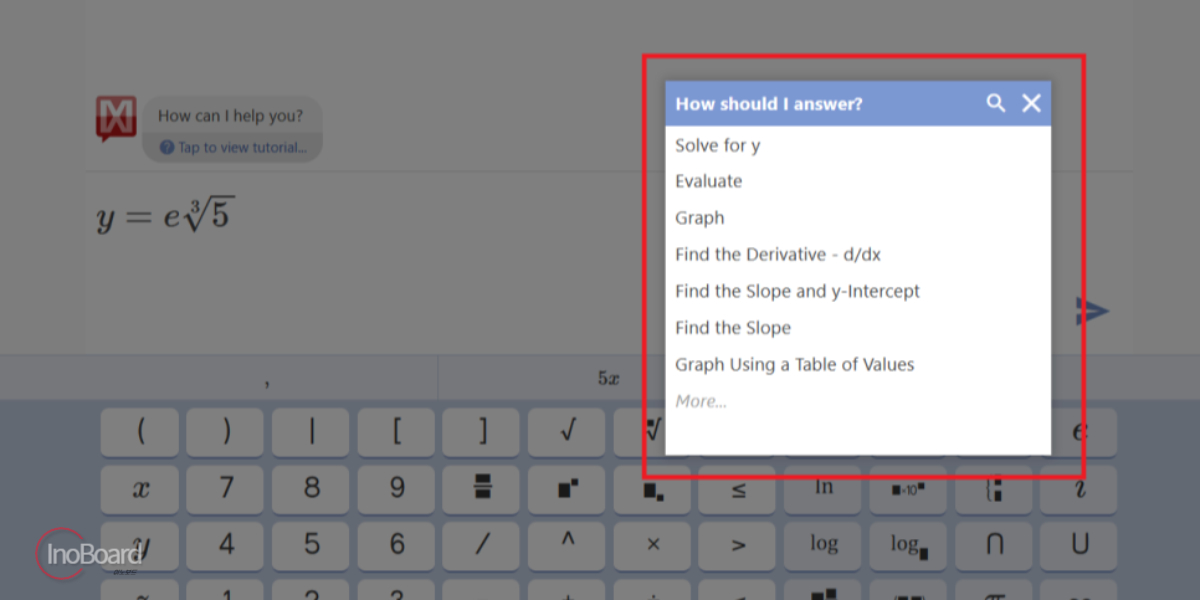Image resolution: width=1200 pixels, height=600 pixels.
Task: Open Tap to view tutorial link
Action: click(x=233, y=147)
